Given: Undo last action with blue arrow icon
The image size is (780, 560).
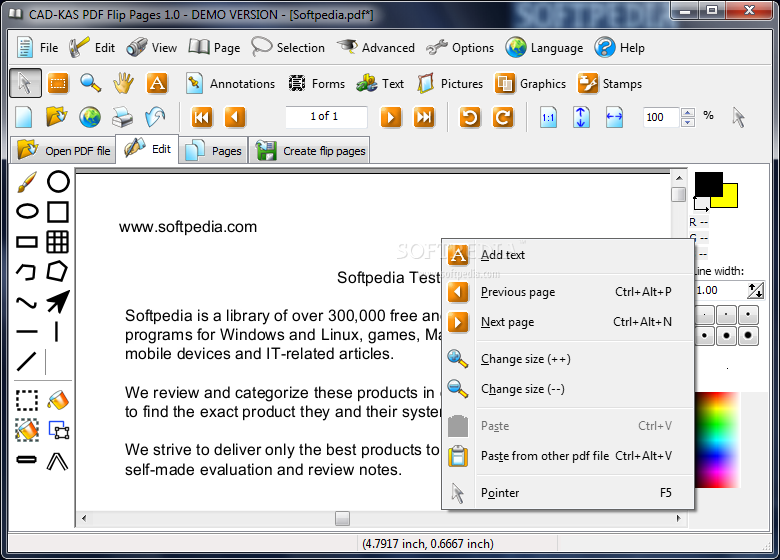Looking at the screenshot, I should (x=155, y=117).
